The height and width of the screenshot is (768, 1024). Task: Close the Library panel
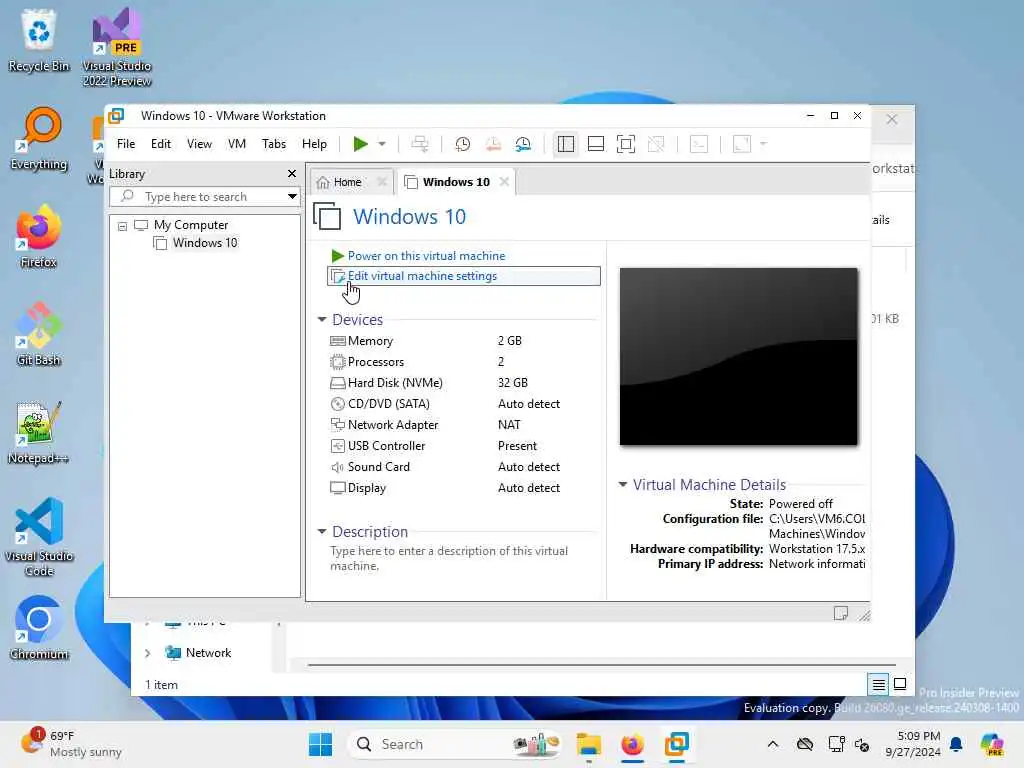coord(292,174)
